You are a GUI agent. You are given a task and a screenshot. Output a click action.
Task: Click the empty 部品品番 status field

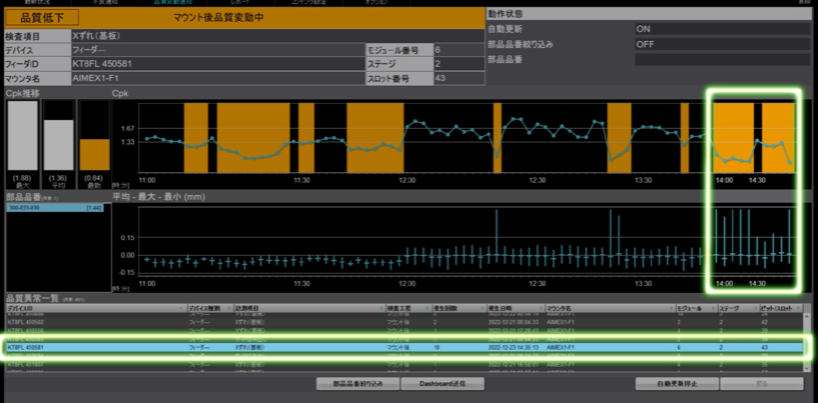click(x=723, y=60)
